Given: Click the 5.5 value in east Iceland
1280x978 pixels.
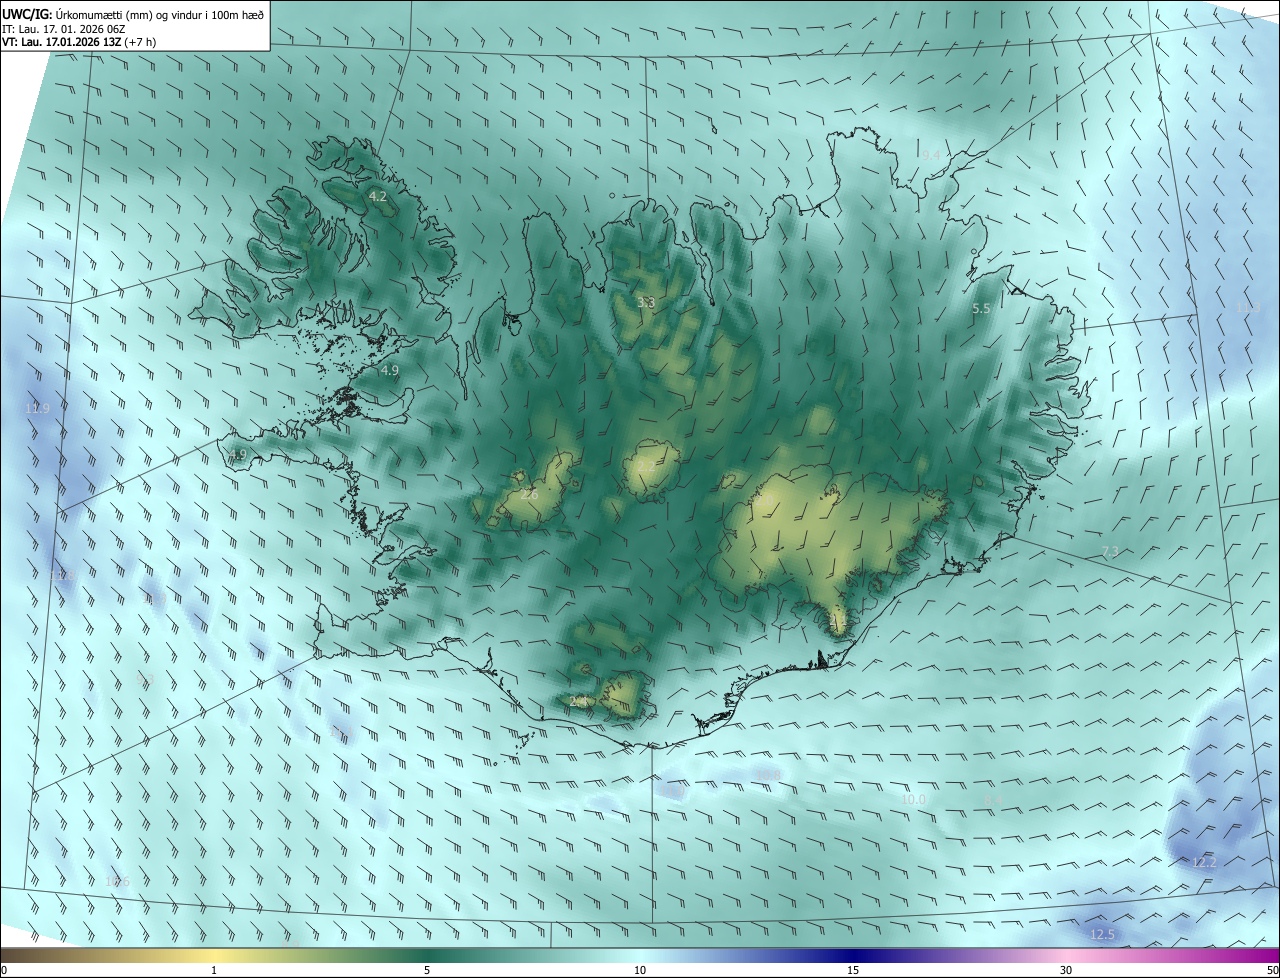Looking at the screenshot, I should tap(981, 309).
